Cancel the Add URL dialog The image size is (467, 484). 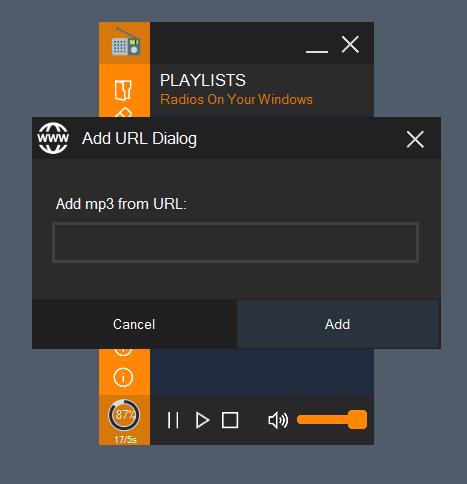[134, 324]
